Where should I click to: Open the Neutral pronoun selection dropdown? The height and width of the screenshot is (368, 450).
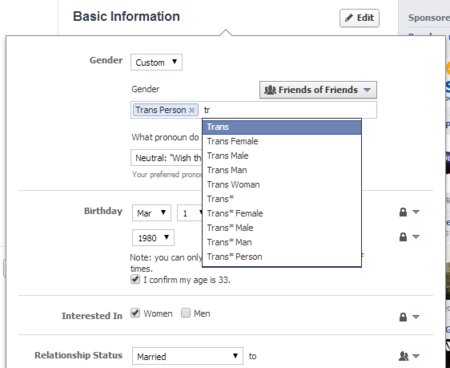[x=166, y=158]
